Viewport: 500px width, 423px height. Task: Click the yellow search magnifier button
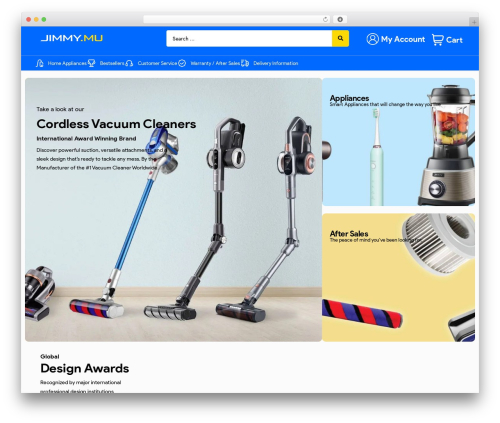[x=340, y=38]
